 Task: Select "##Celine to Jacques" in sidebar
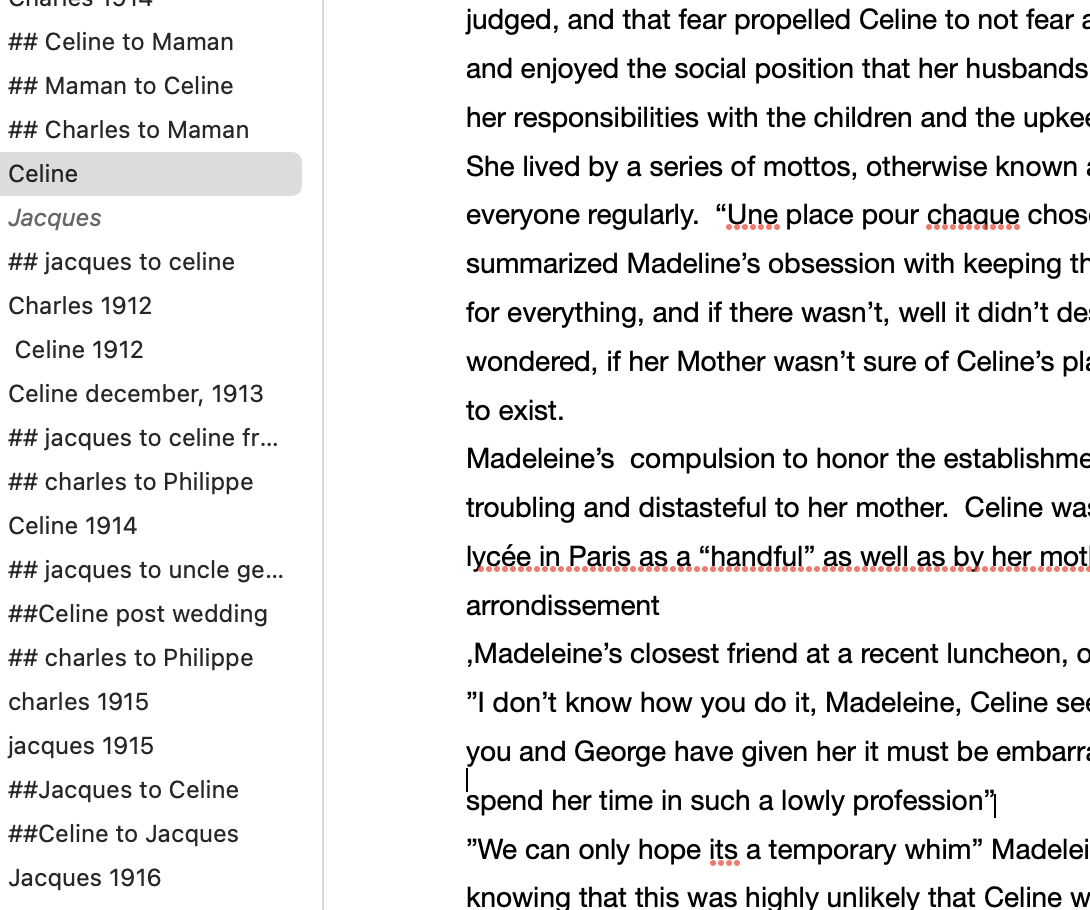click(x=123, y=834)
